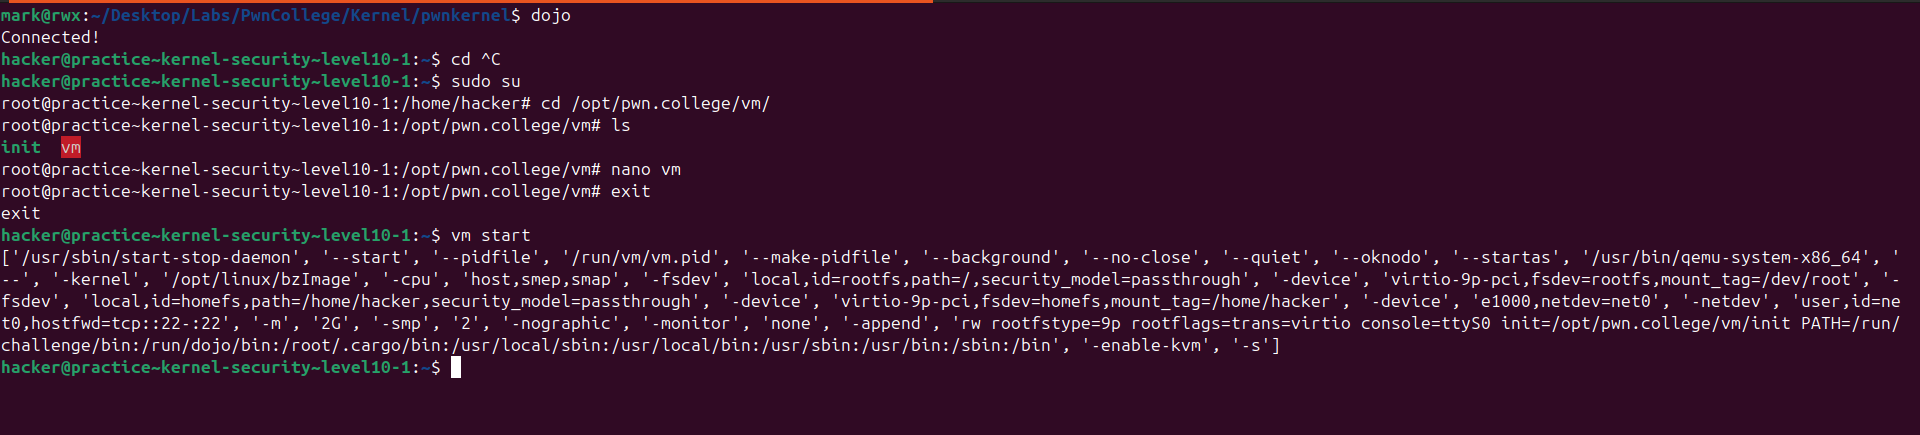Place cursor at the final empty prompt block
Screen dimensions: 1920x435
[456, 368]
